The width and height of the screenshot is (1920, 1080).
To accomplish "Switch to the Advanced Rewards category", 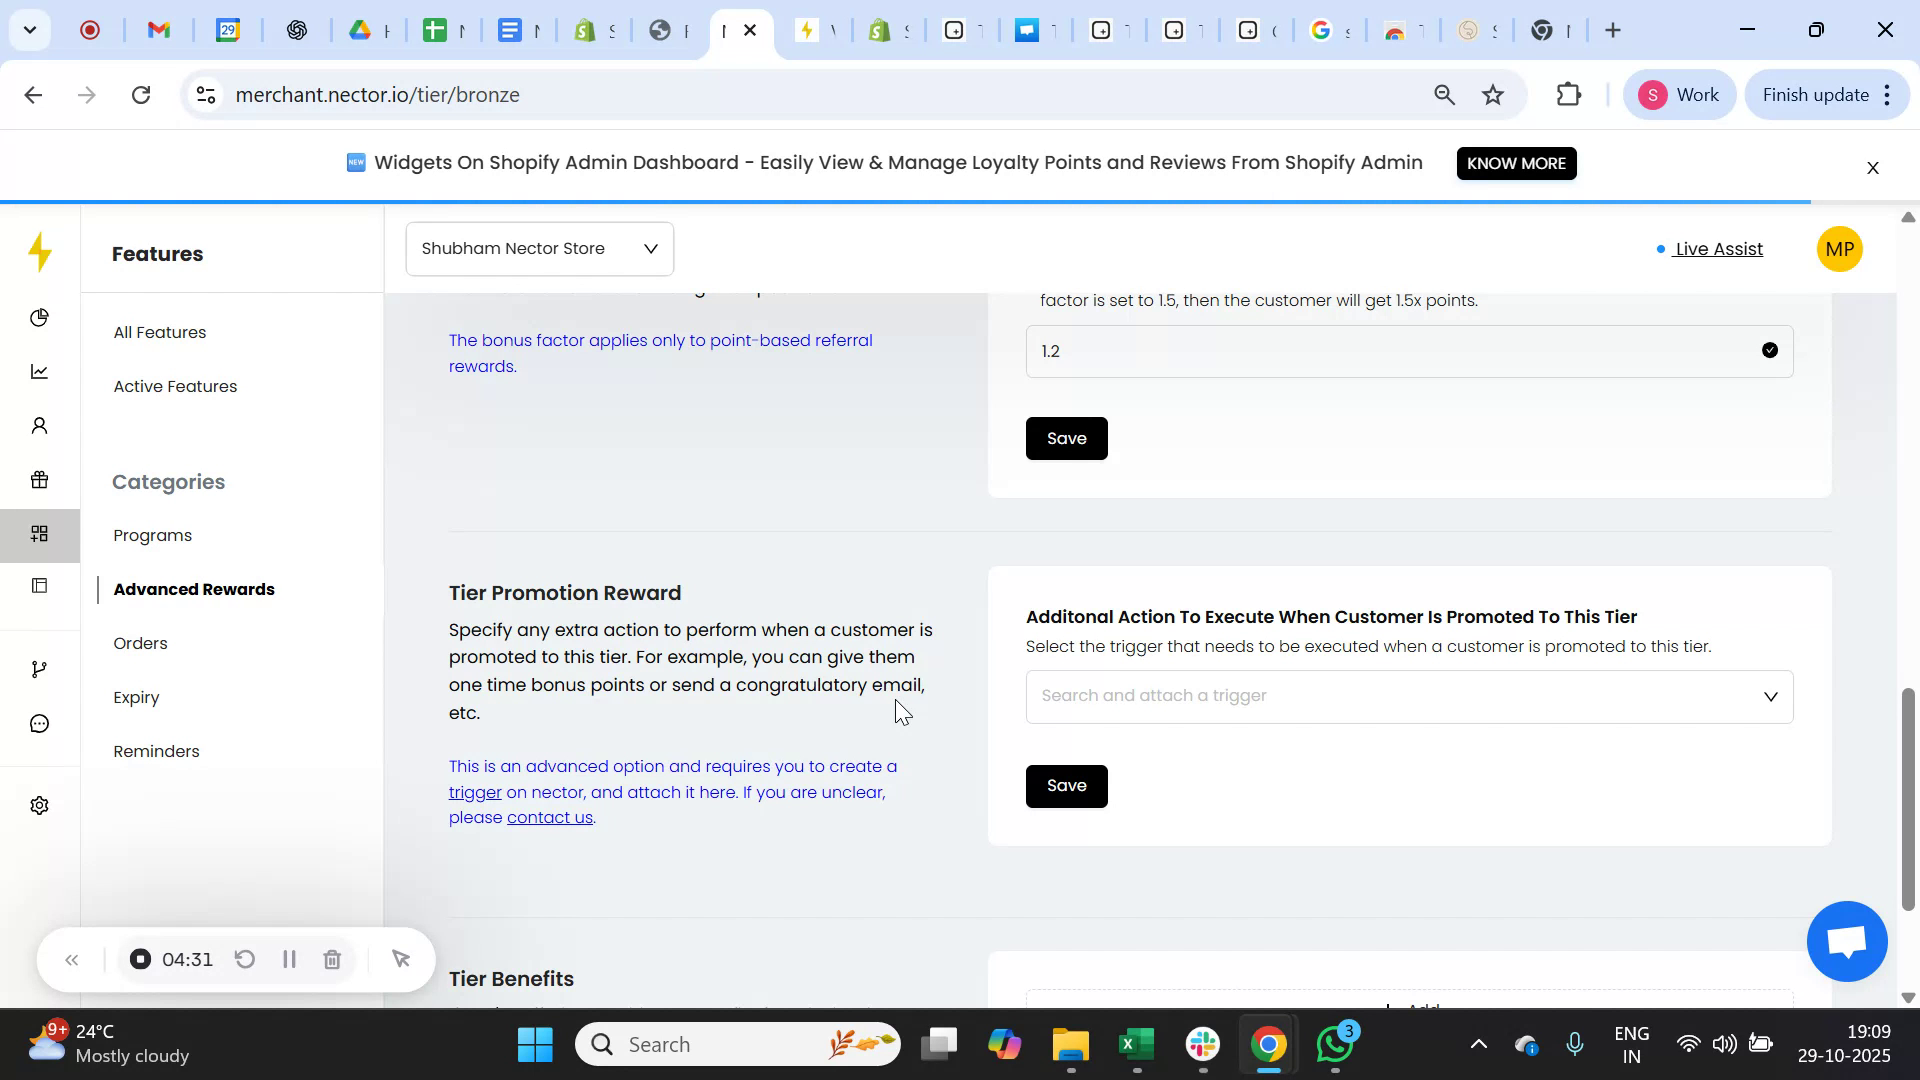I will click(x=195, y=589).
